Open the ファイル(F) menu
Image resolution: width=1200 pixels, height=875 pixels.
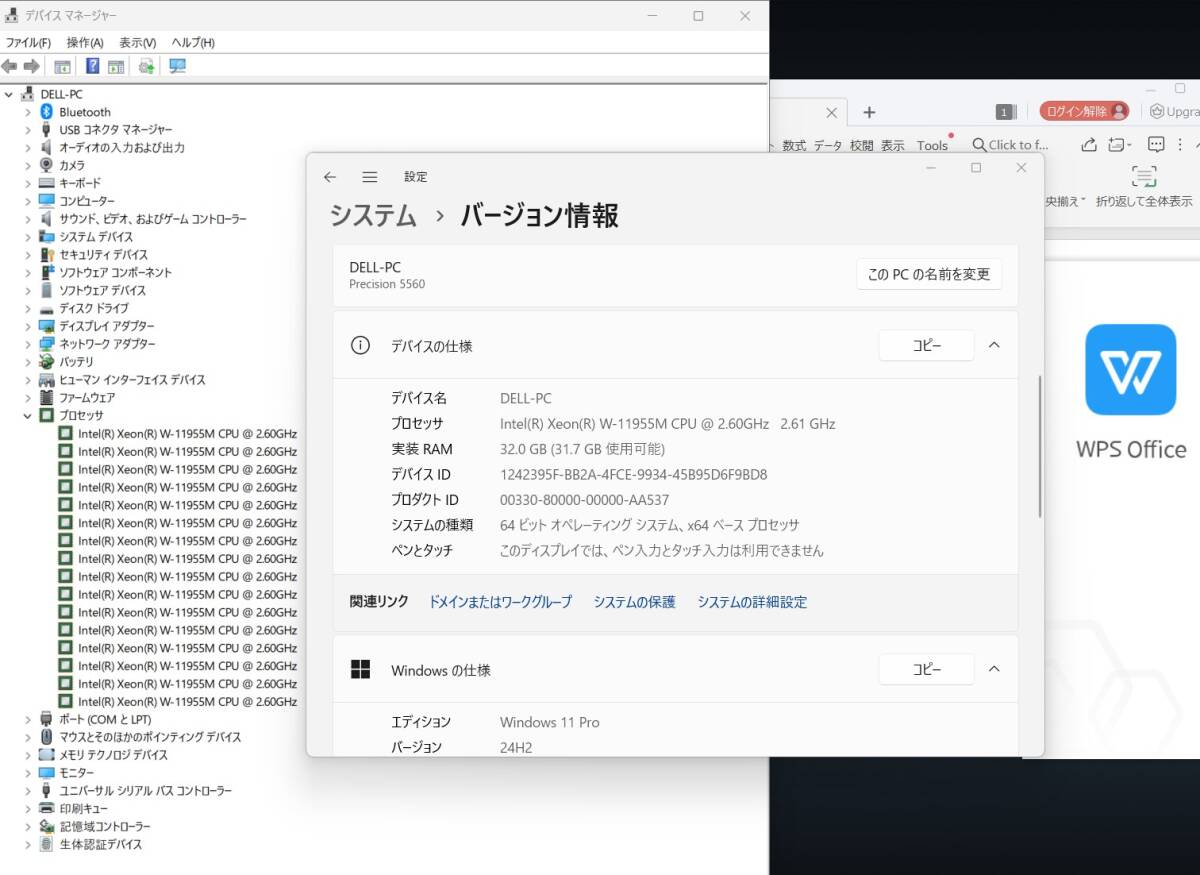28,43
